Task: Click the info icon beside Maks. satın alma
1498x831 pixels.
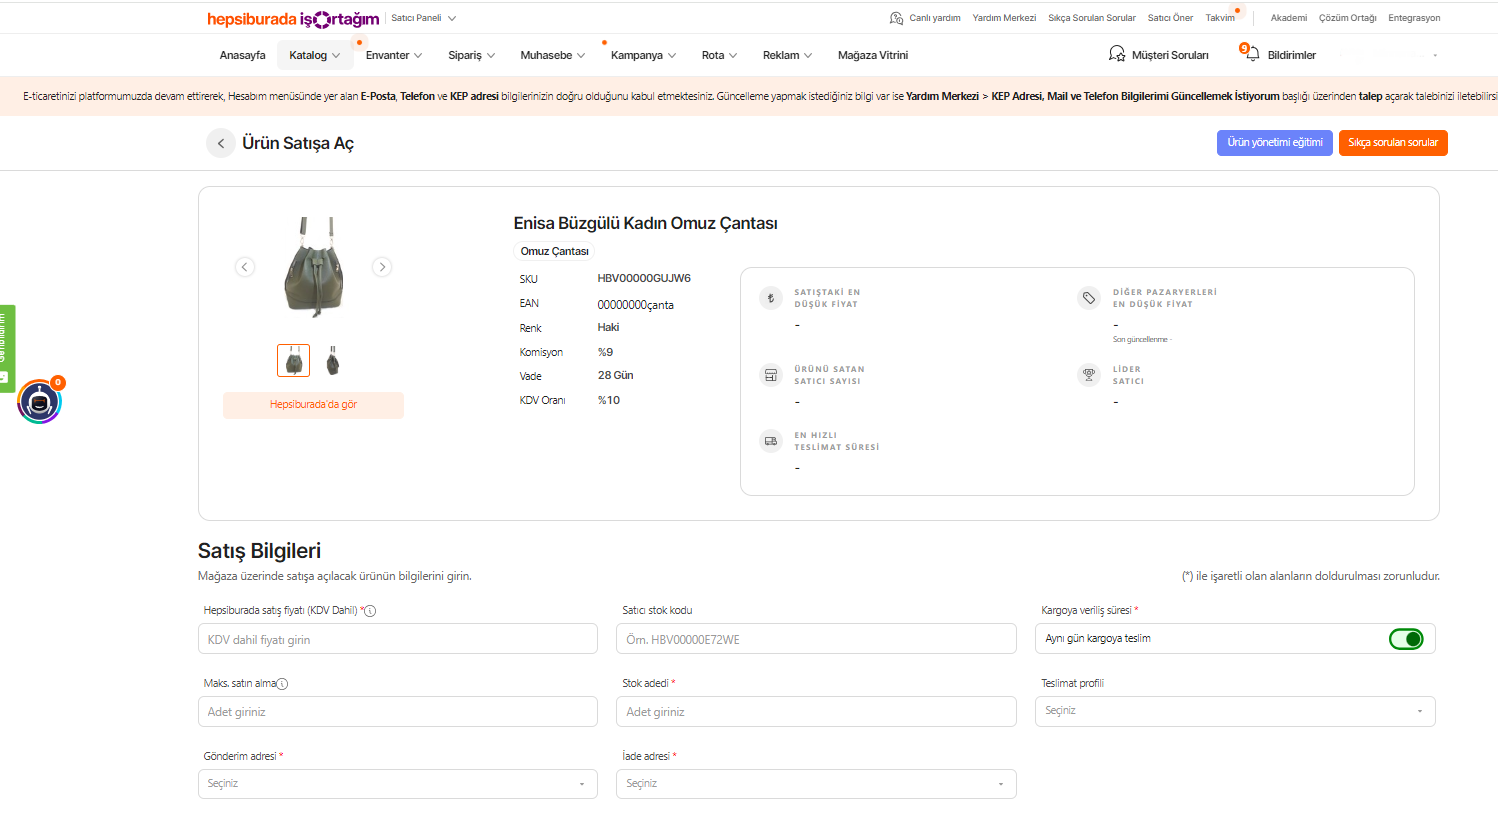Action: tap(282, 684)
